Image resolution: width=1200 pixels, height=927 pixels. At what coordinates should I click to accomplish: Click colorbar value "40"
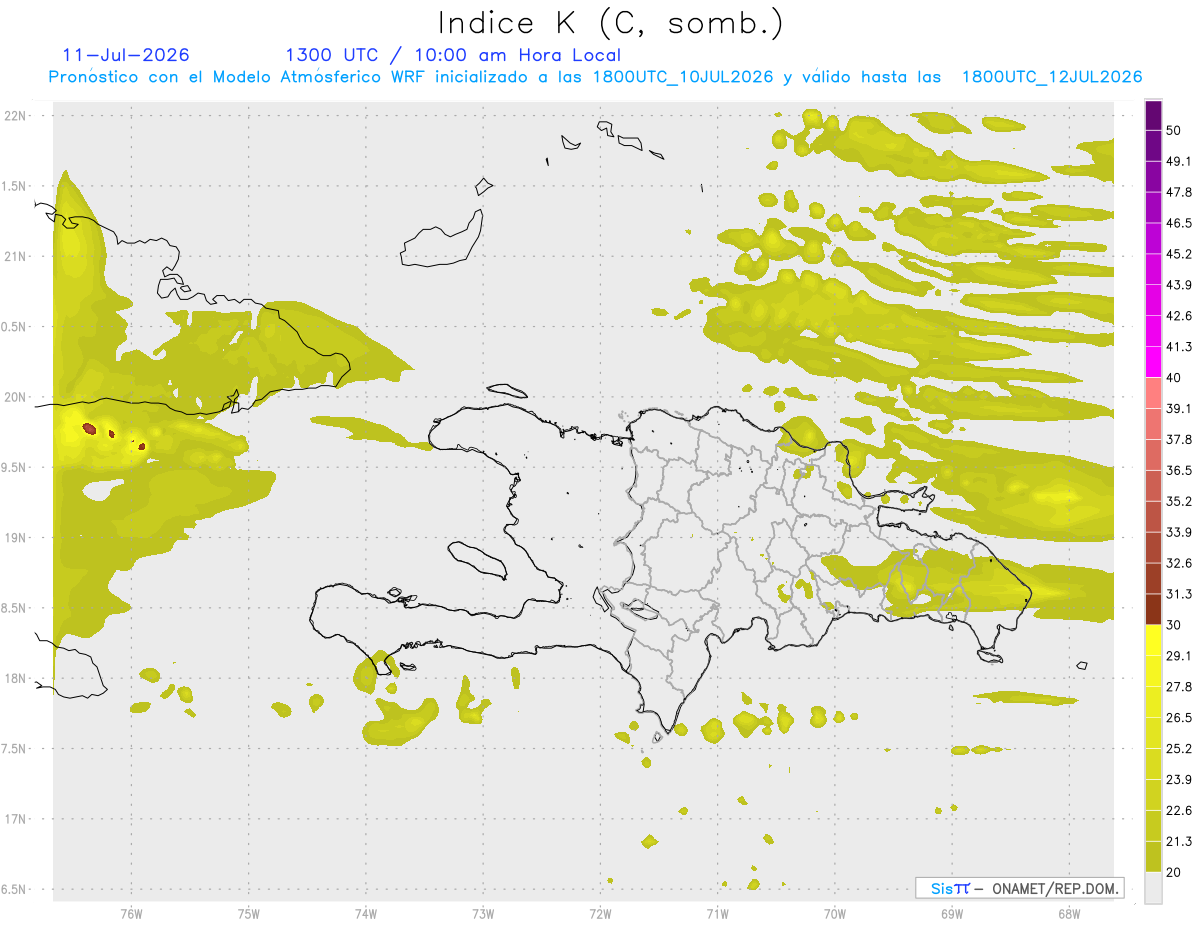point(1174,378)
